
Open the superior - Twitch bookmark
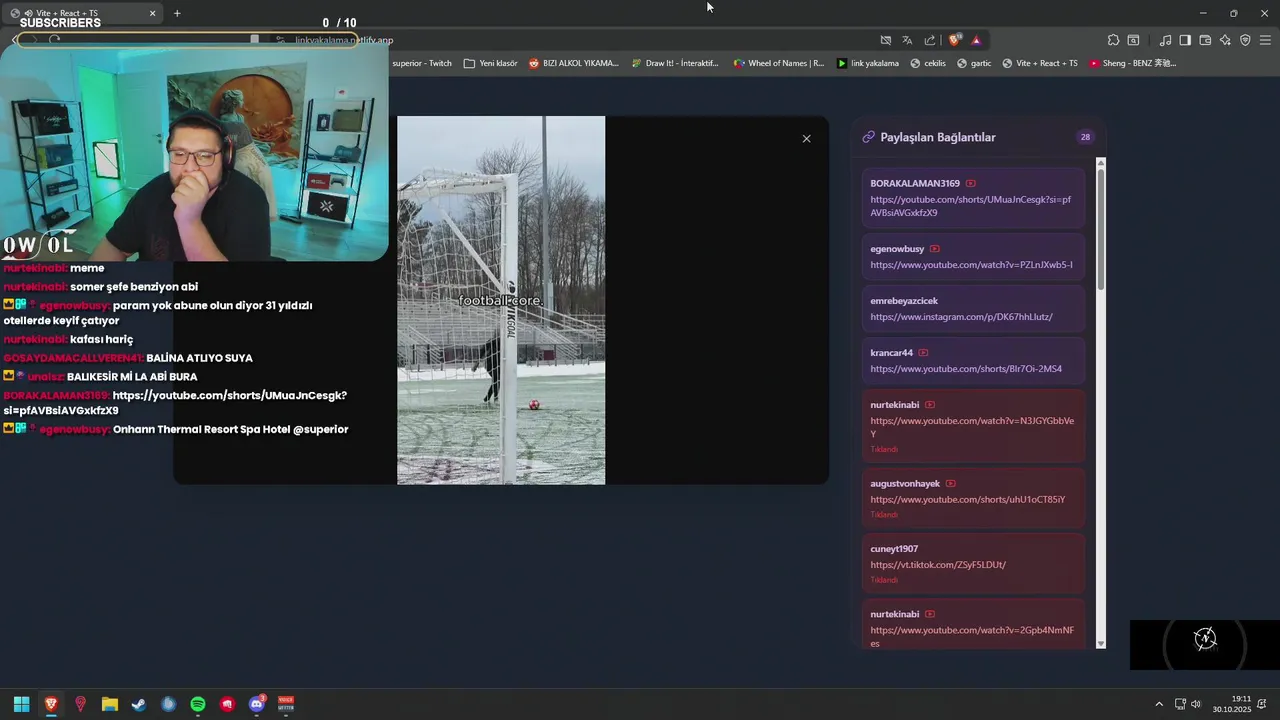[422, 63]
